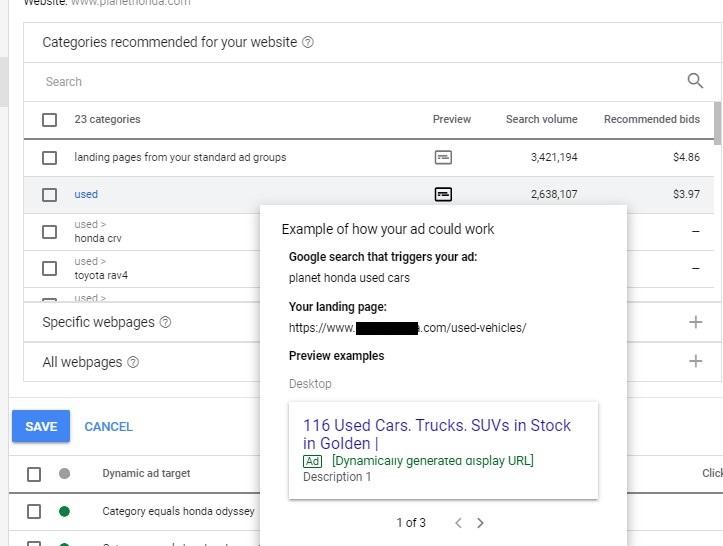Click the CANCEL button

coord(108,427)
